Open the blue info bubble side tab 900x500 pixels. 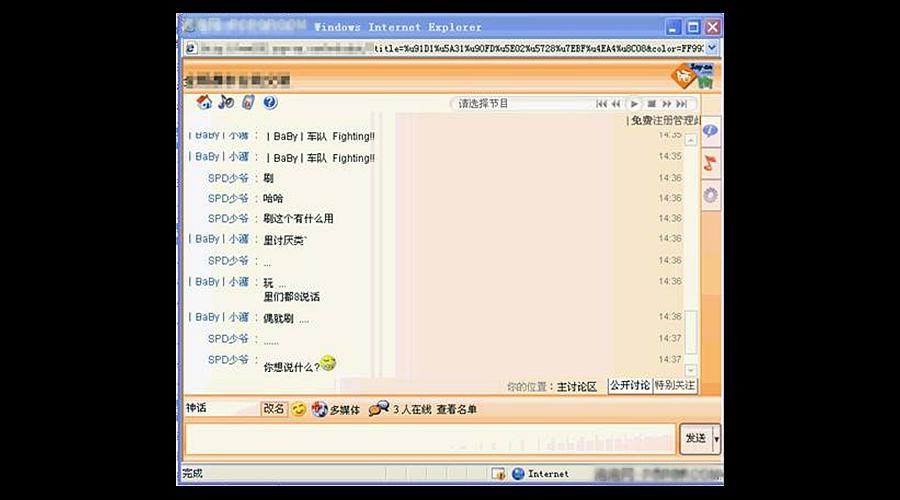tap(711, 131)
